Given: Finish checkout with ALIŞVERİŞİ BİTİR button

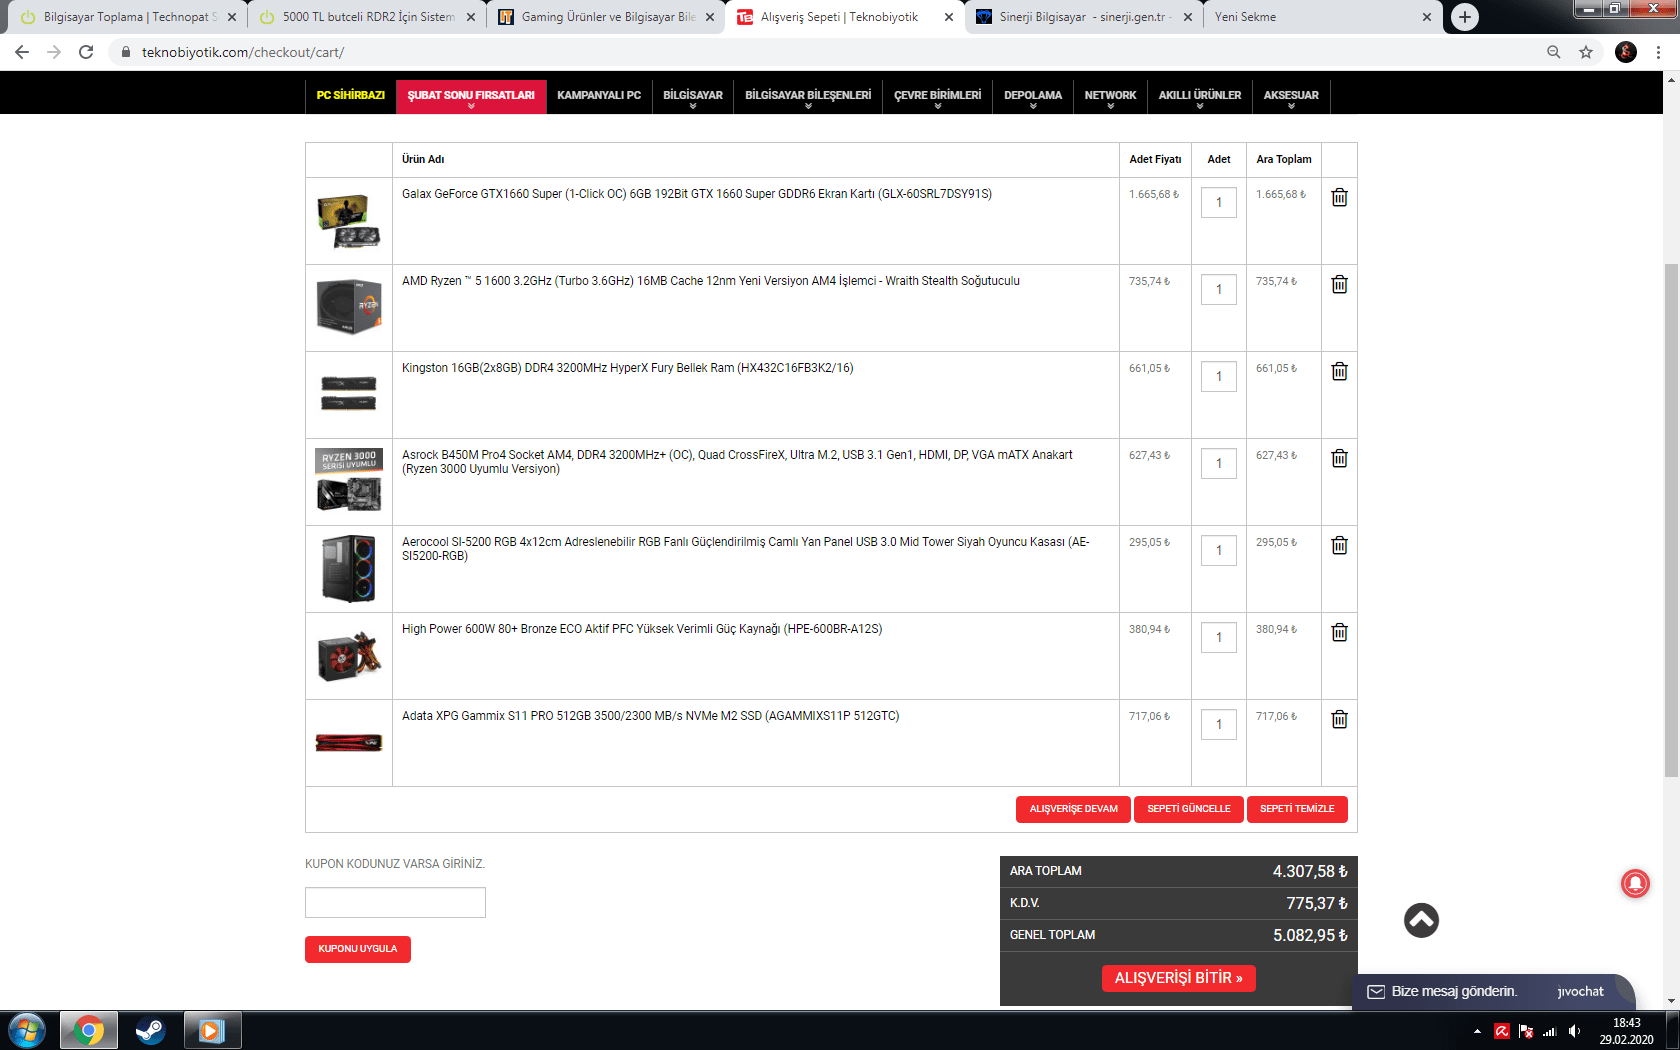Looking at the screenshot, I should click(x=1179, y=978).
